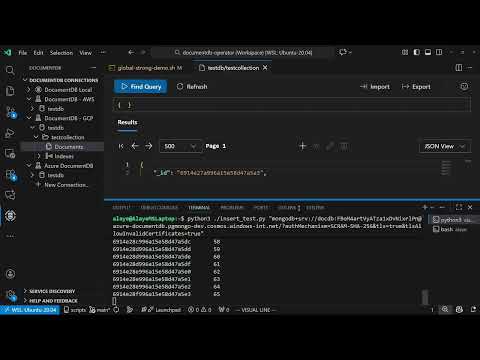Click the Import button
480x360 pixels.
click(x=375, y=87)
